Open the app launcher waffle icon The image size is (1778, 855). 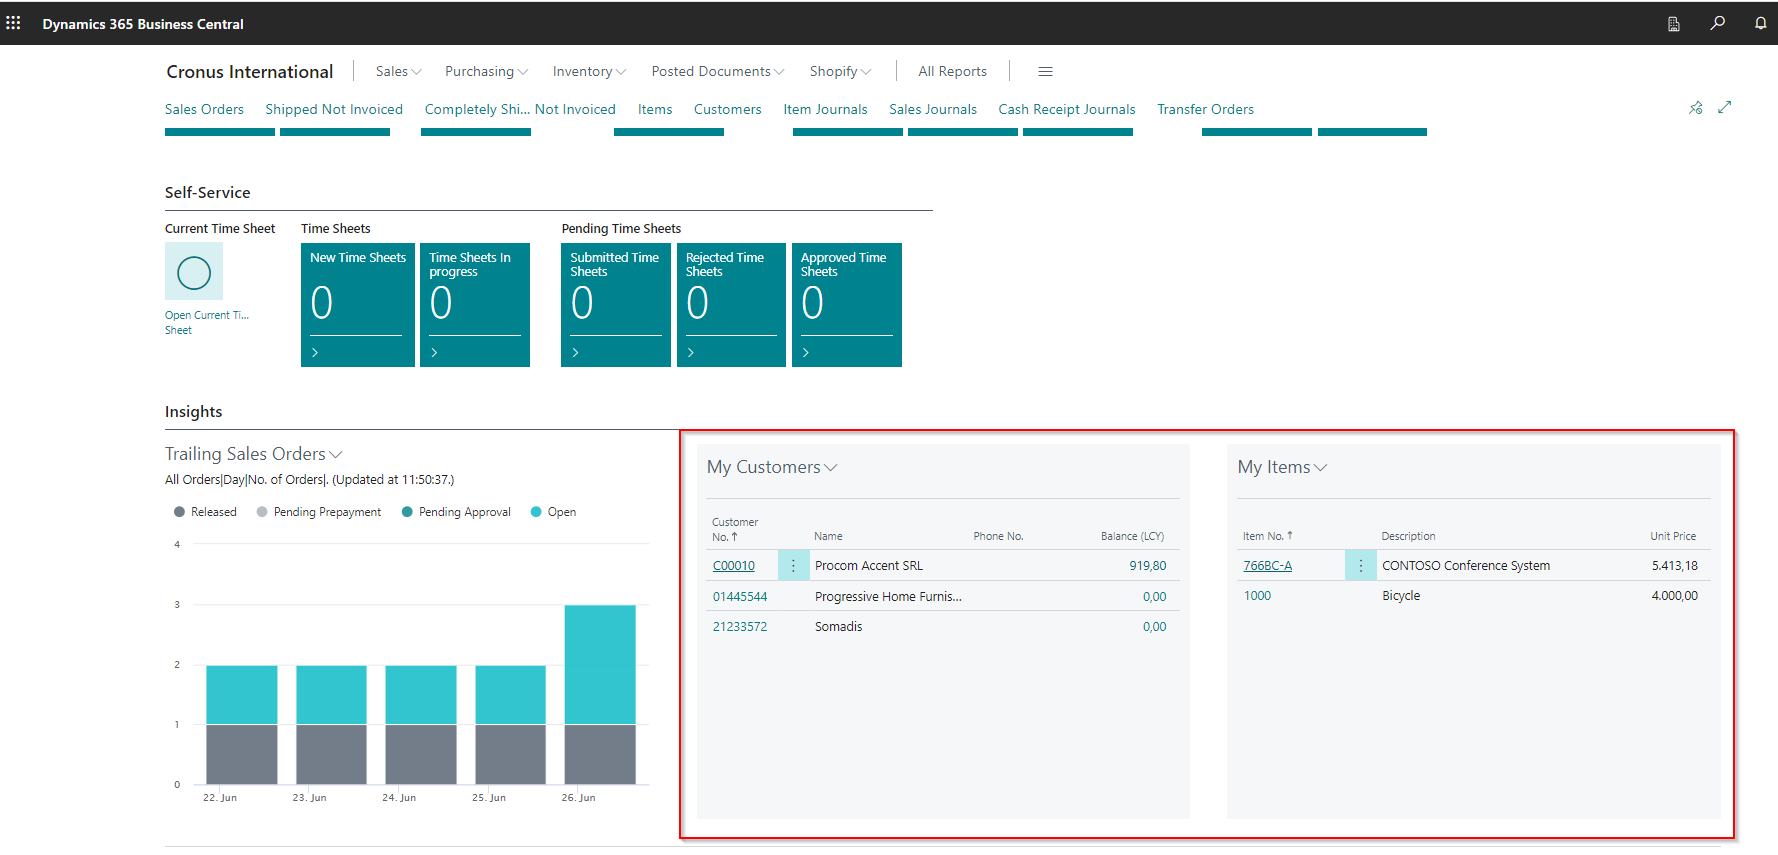tap(13, 23)
